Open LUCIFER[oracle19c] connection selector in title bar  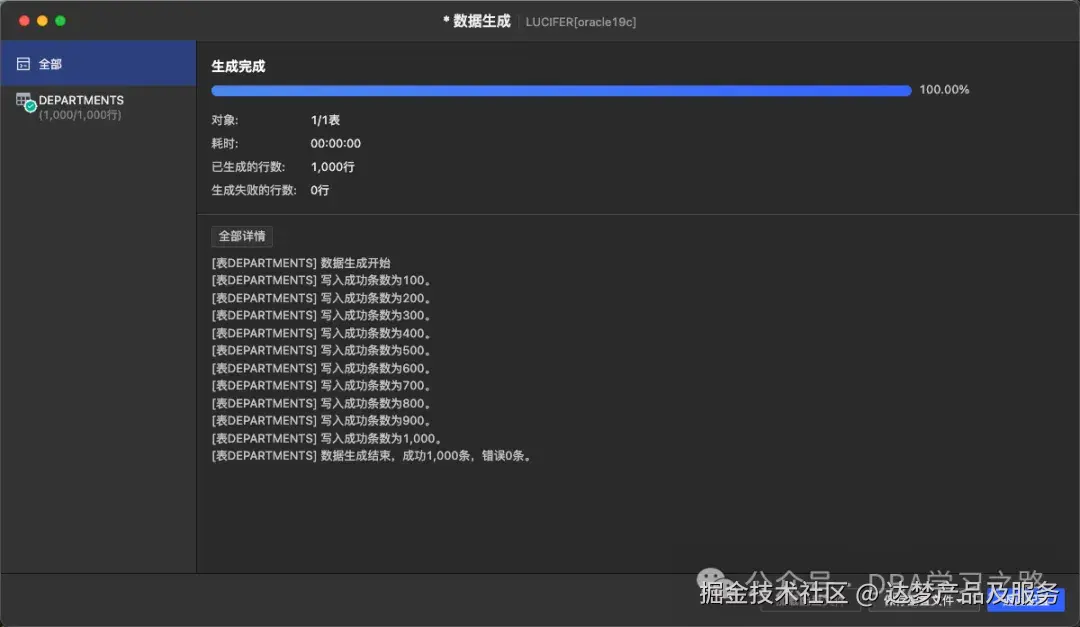[x=581, y=21]
